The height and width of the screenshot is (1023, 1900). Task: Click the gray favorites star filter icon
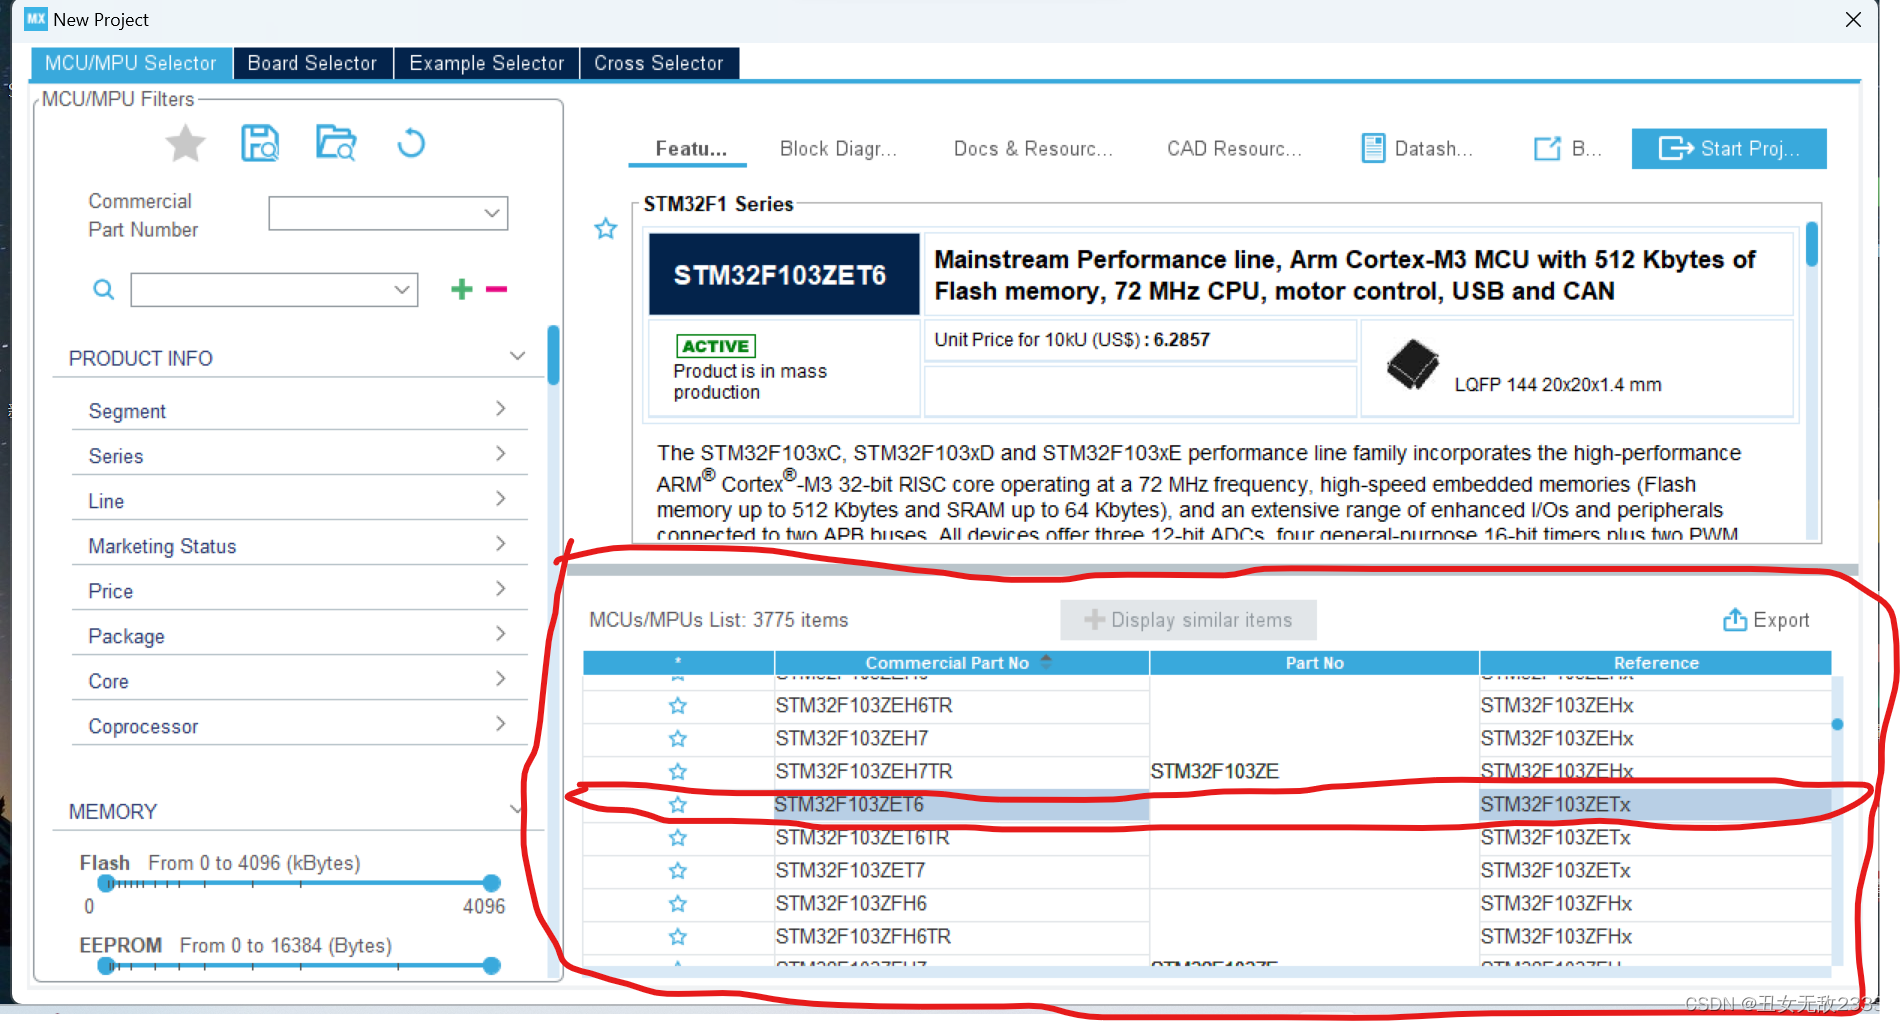click(185, 144)
